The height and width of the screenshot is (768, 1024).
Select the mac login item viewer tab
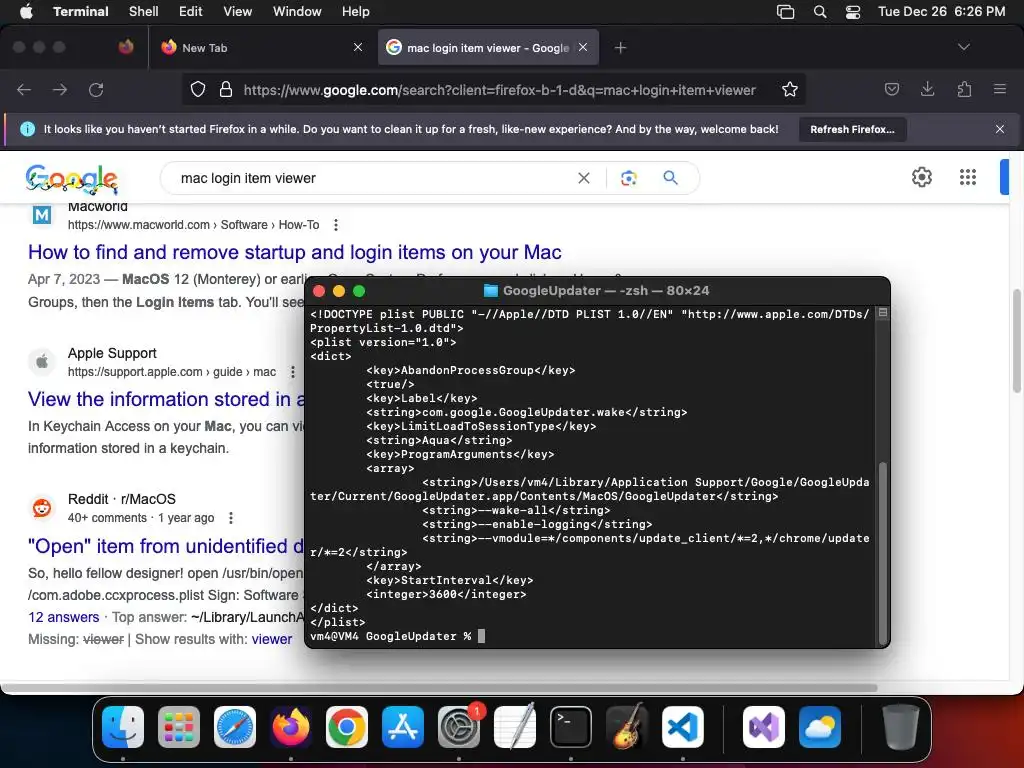(x=488, y=48)
